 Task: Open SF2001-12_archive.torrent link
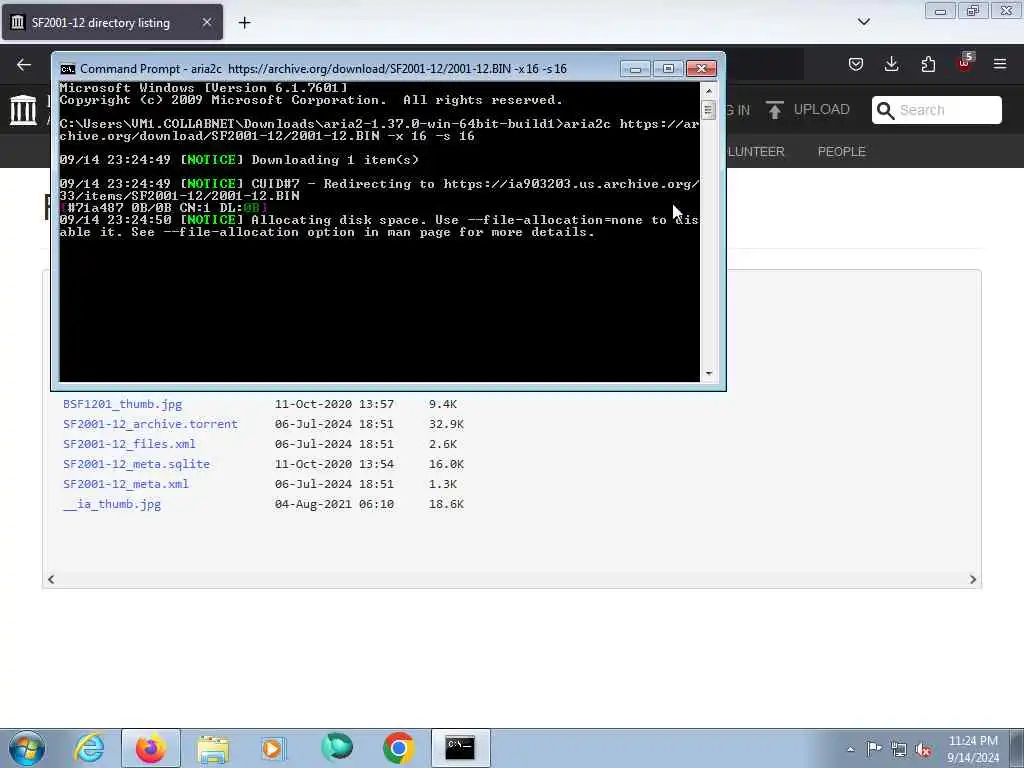coord(150,424)
